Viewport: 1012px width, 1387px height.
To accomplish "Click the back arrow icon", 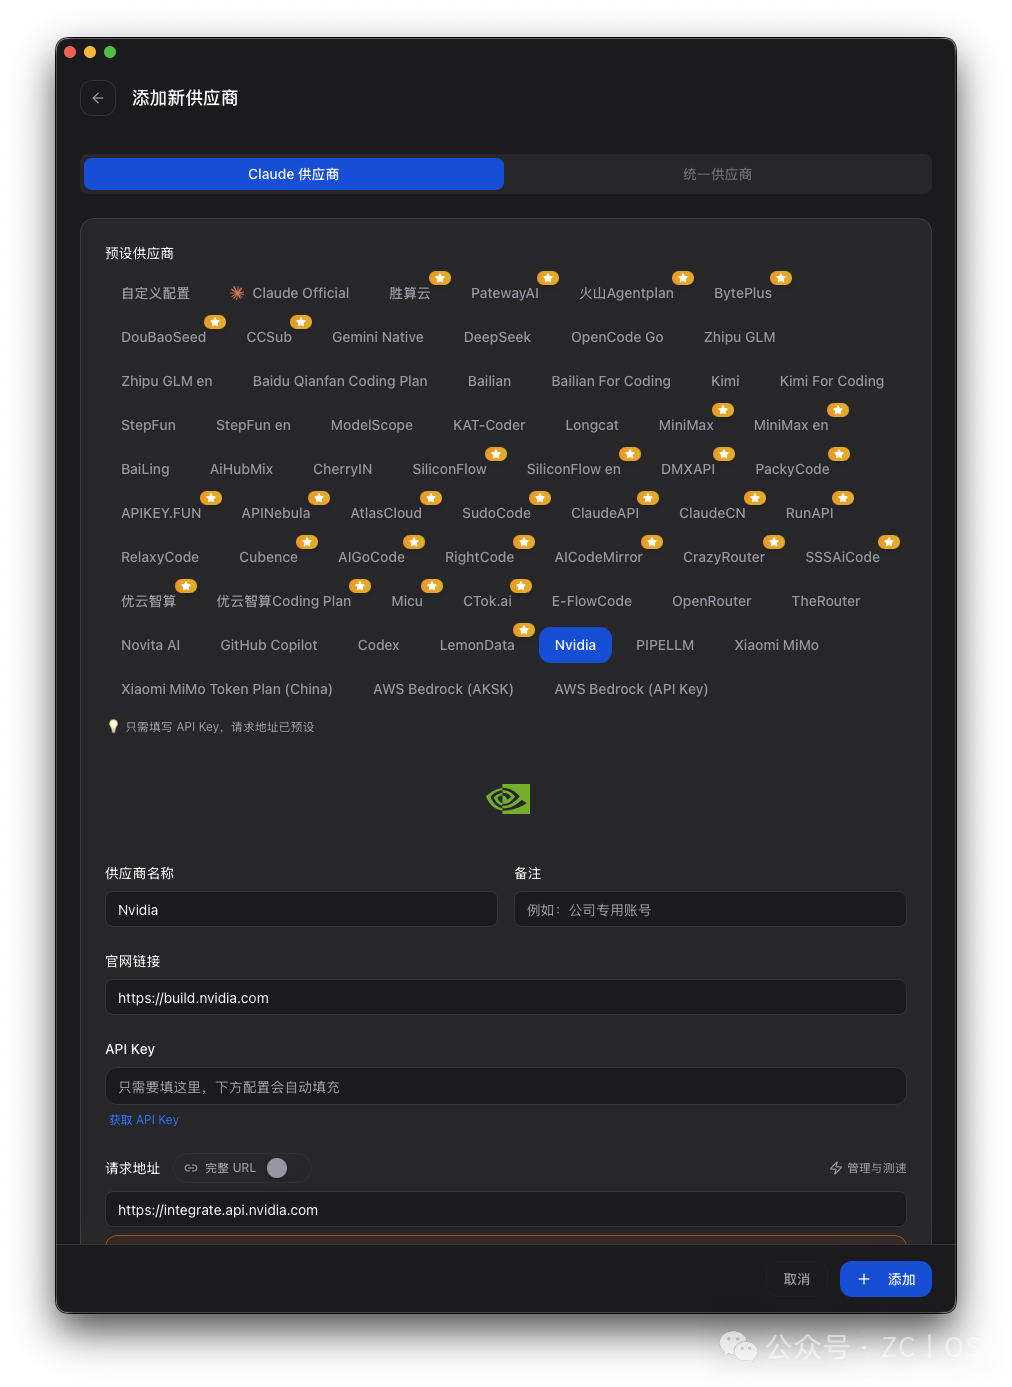I will pyautogui.click(x=98, y=98).
